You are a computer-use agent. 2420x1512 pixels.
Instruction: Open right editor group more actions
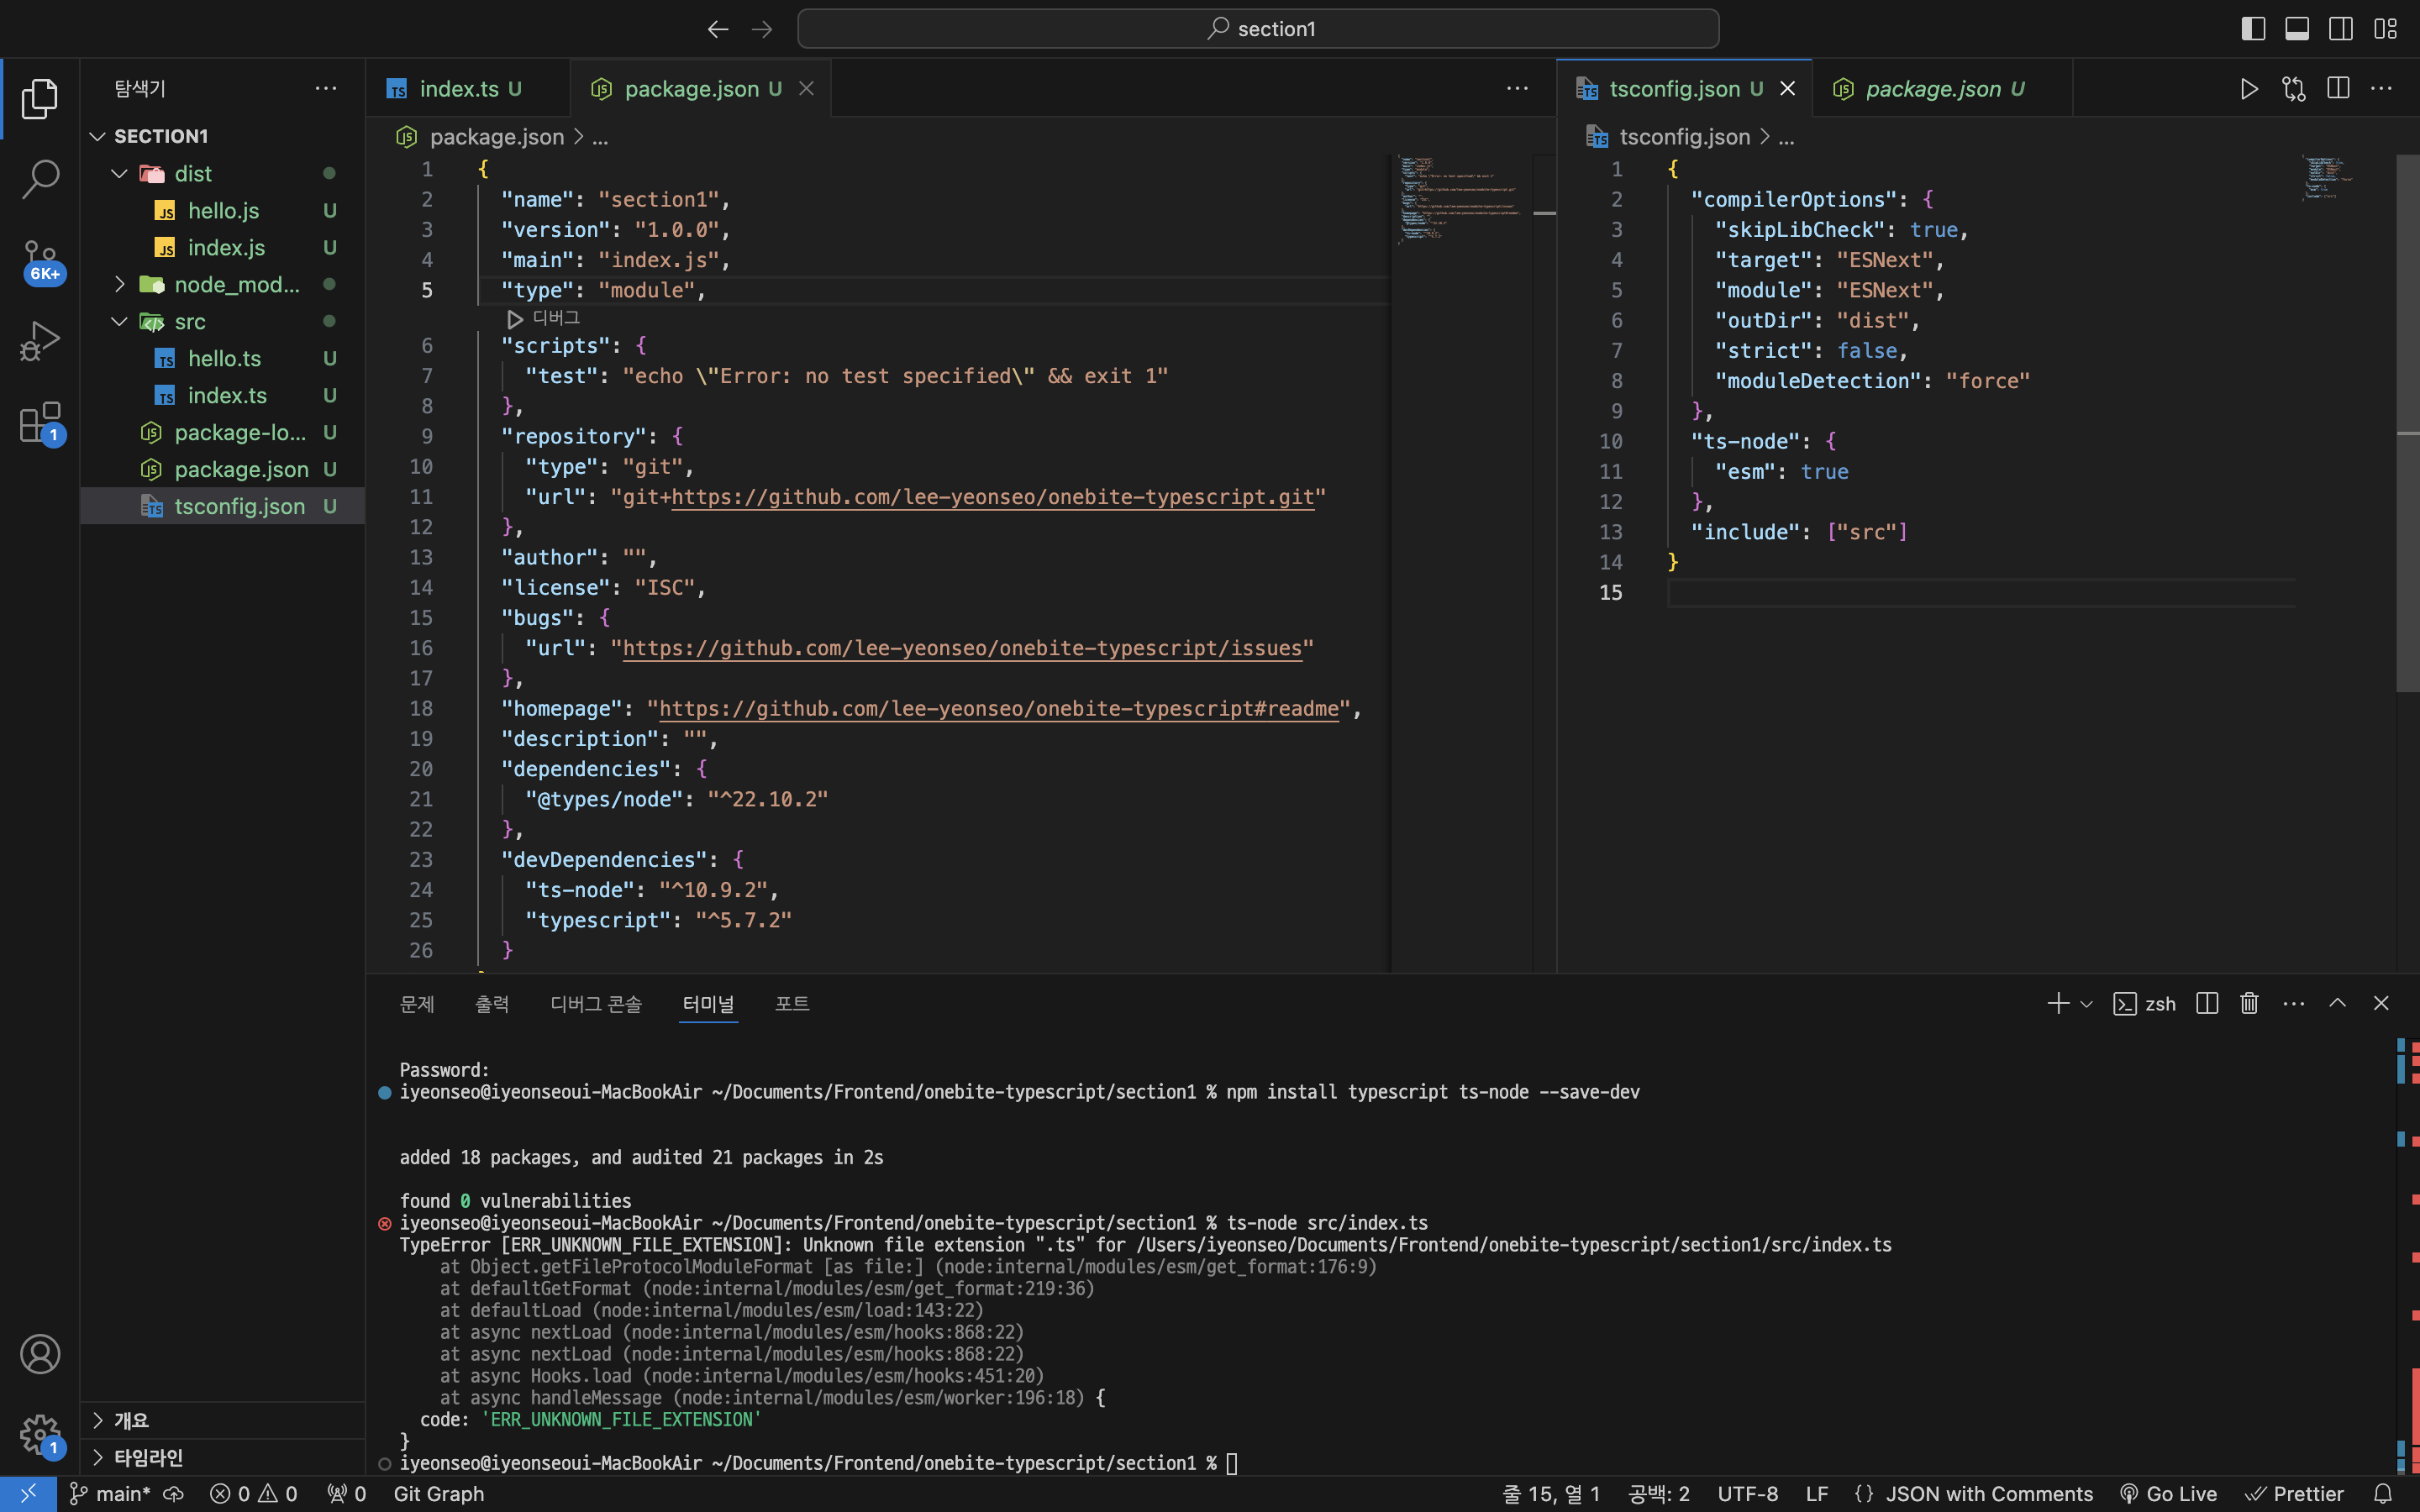click(x=2382, y=89)
